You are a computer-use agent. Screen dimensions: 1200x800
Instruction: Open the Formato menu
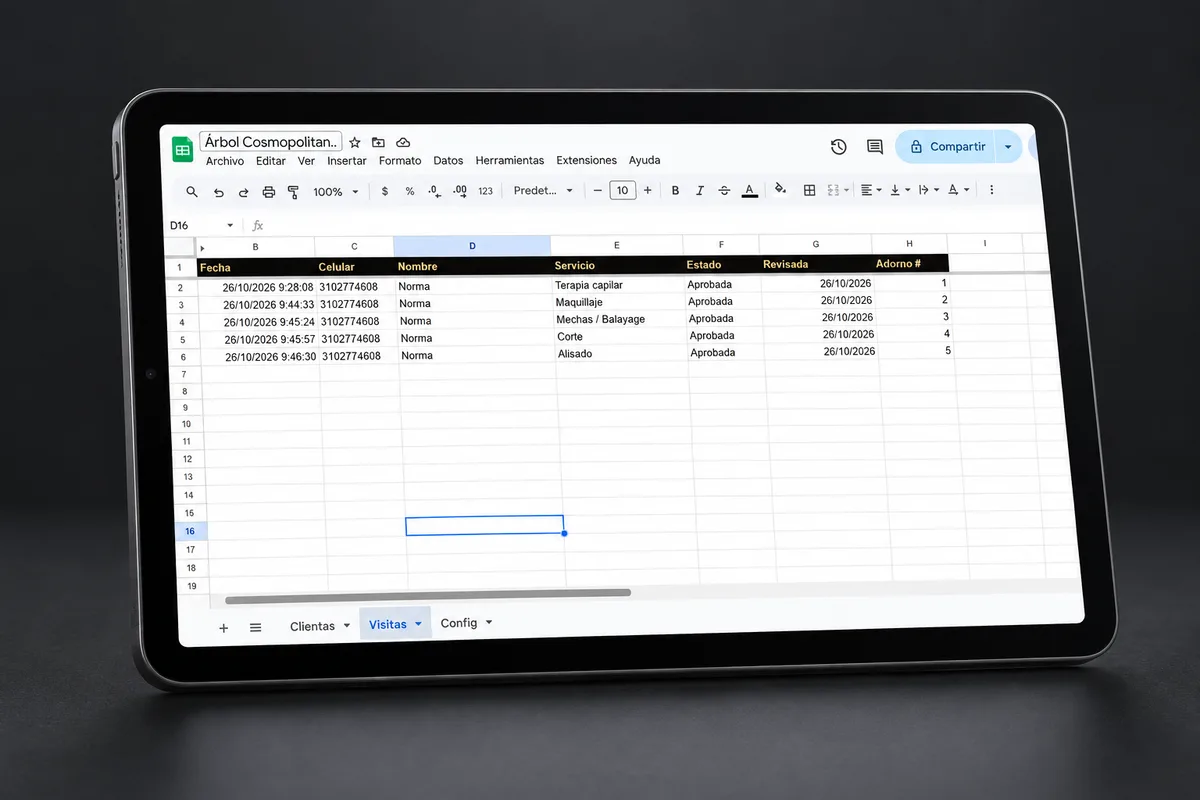pyautogui.click(x=400, y=161)
